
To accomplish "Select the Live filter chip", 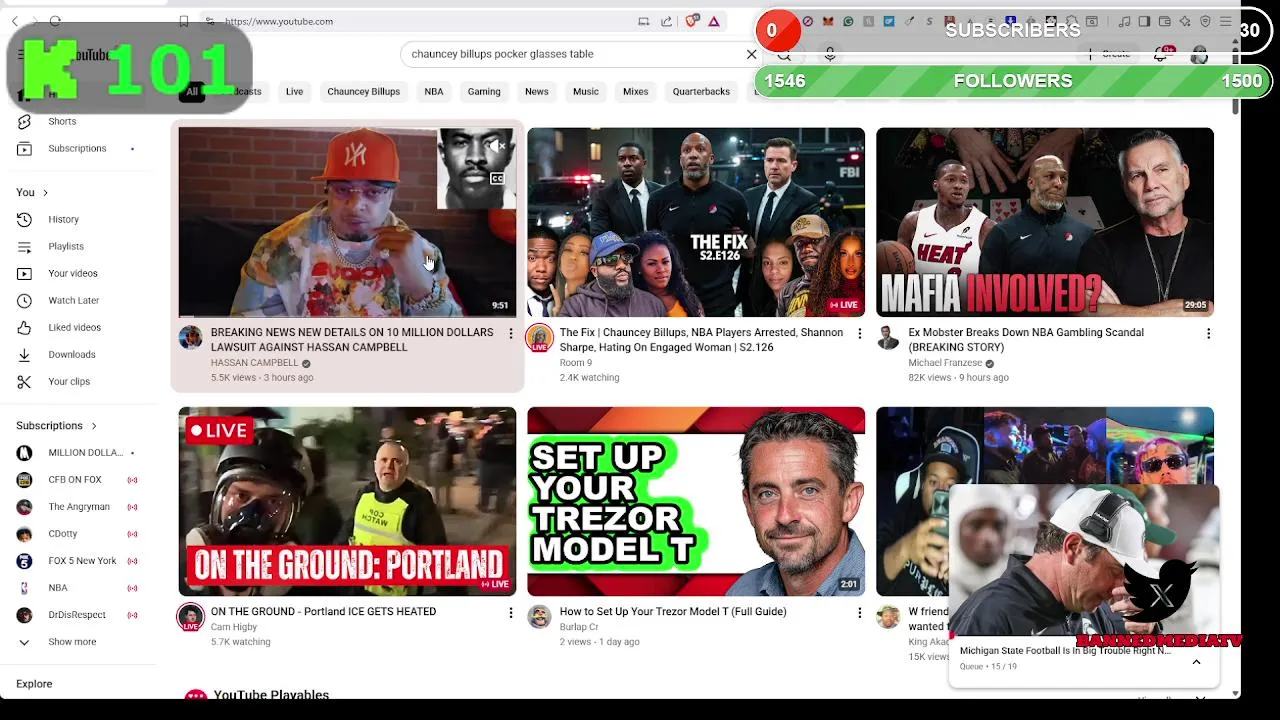I will click(x=294, y=92).
